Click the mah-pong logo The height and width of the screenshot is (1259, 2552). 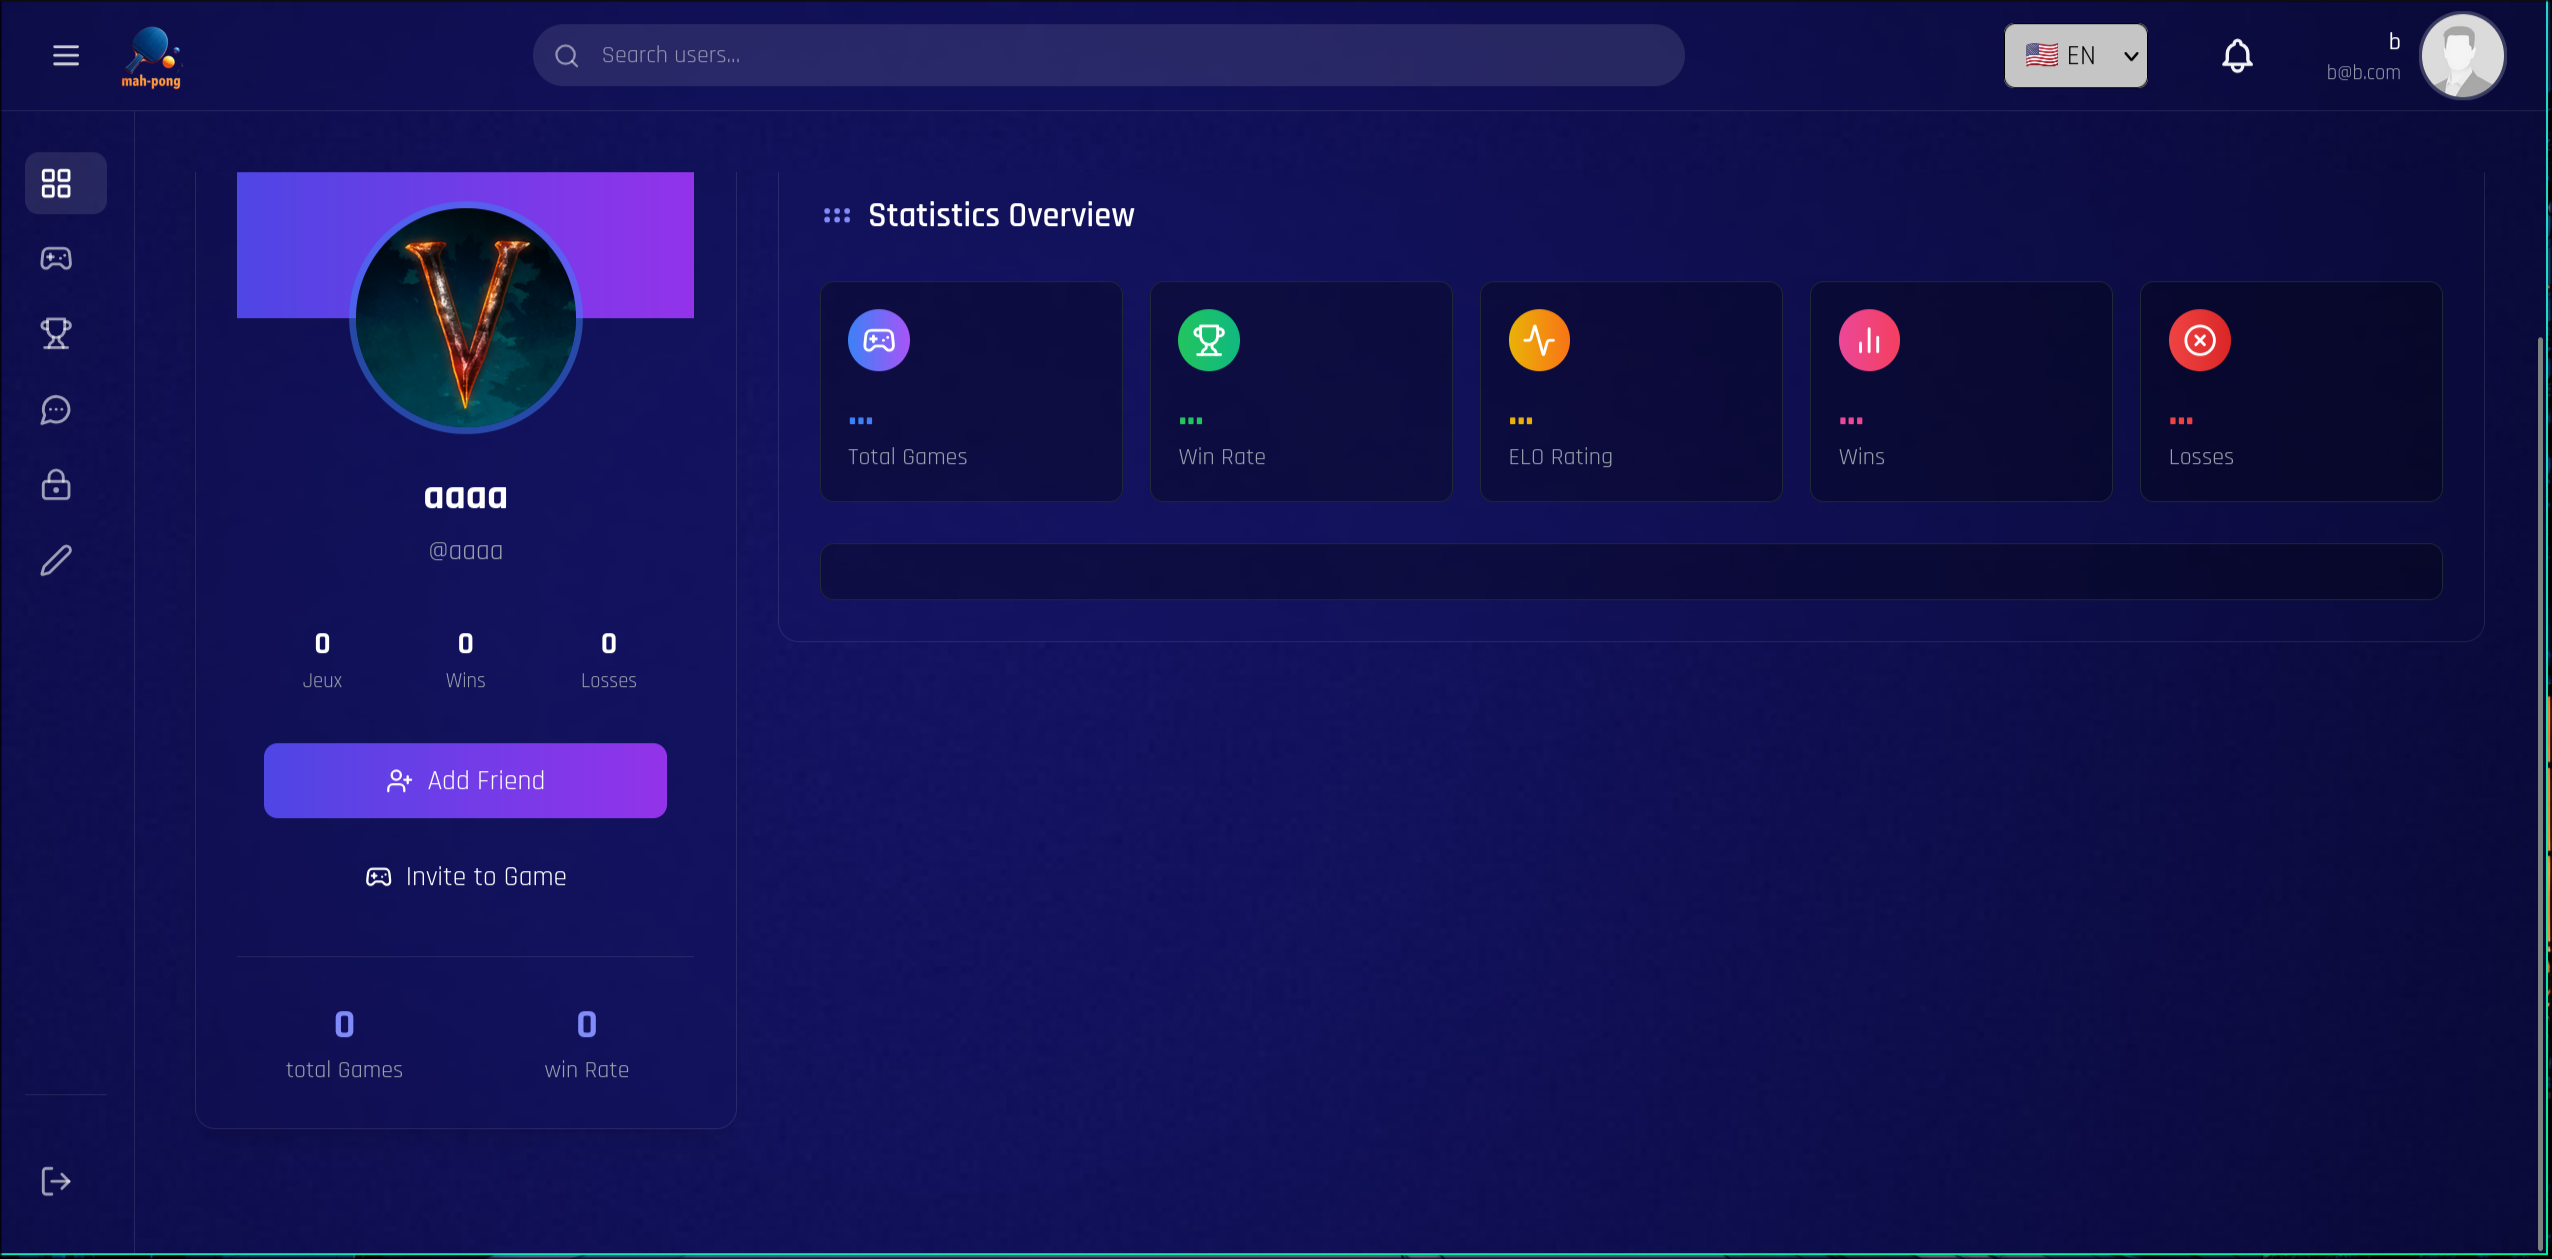click(x=151, y=57)
